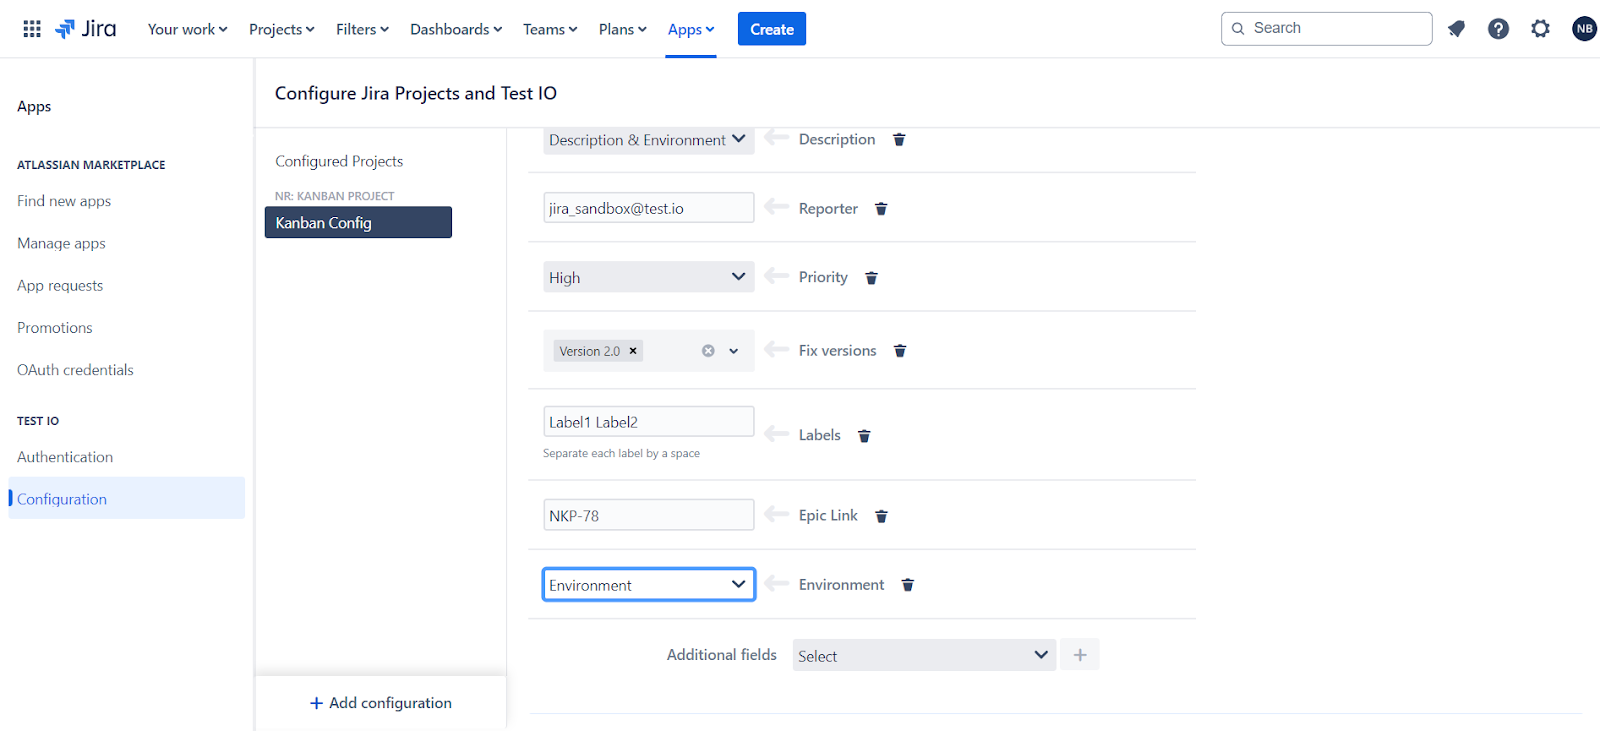
Task: Focus the Search box
Action: click(x=1326, y=28)
